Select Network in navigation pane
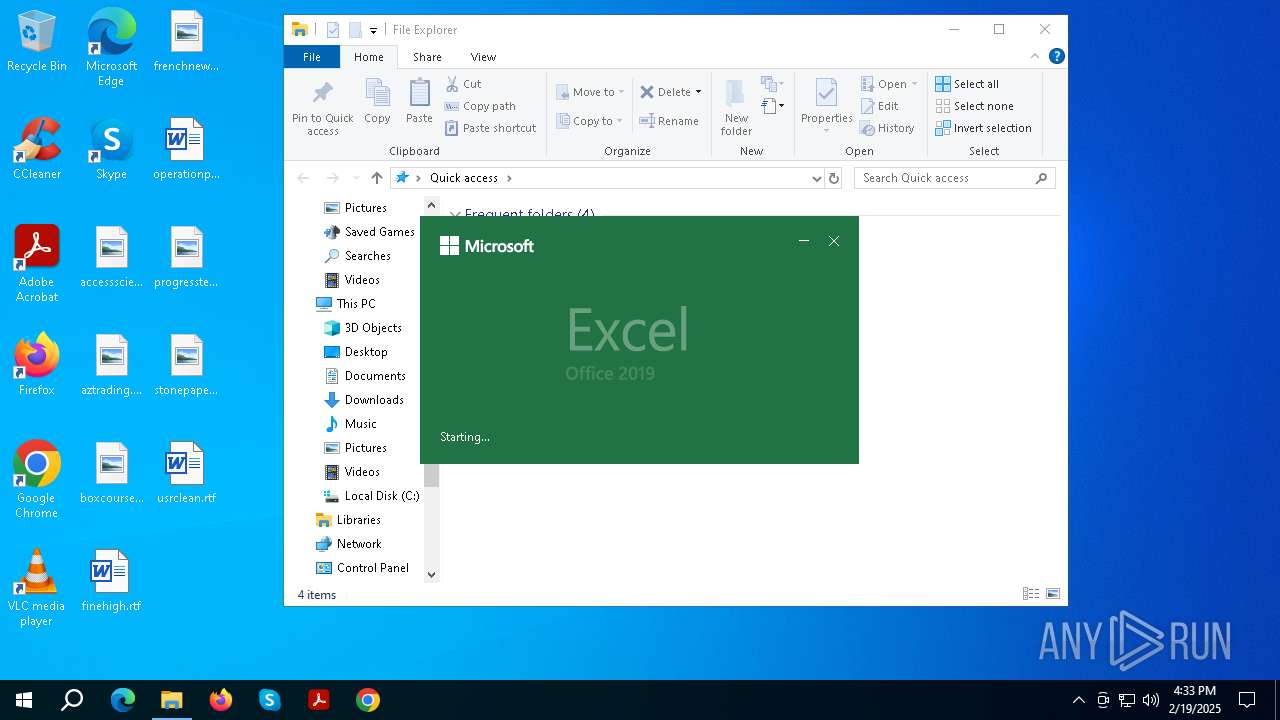The height and width of the screenshot is (720, 1280). pos(348,544)
